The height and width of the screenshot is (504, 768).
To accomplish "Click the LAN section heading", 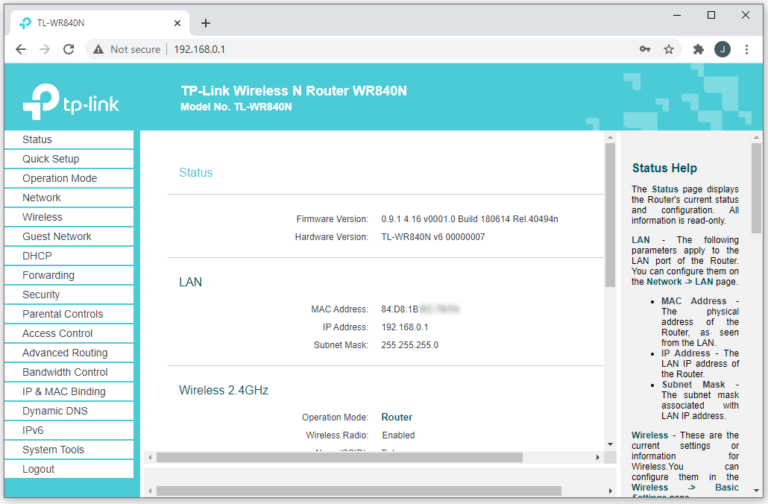I will (190, 282).
